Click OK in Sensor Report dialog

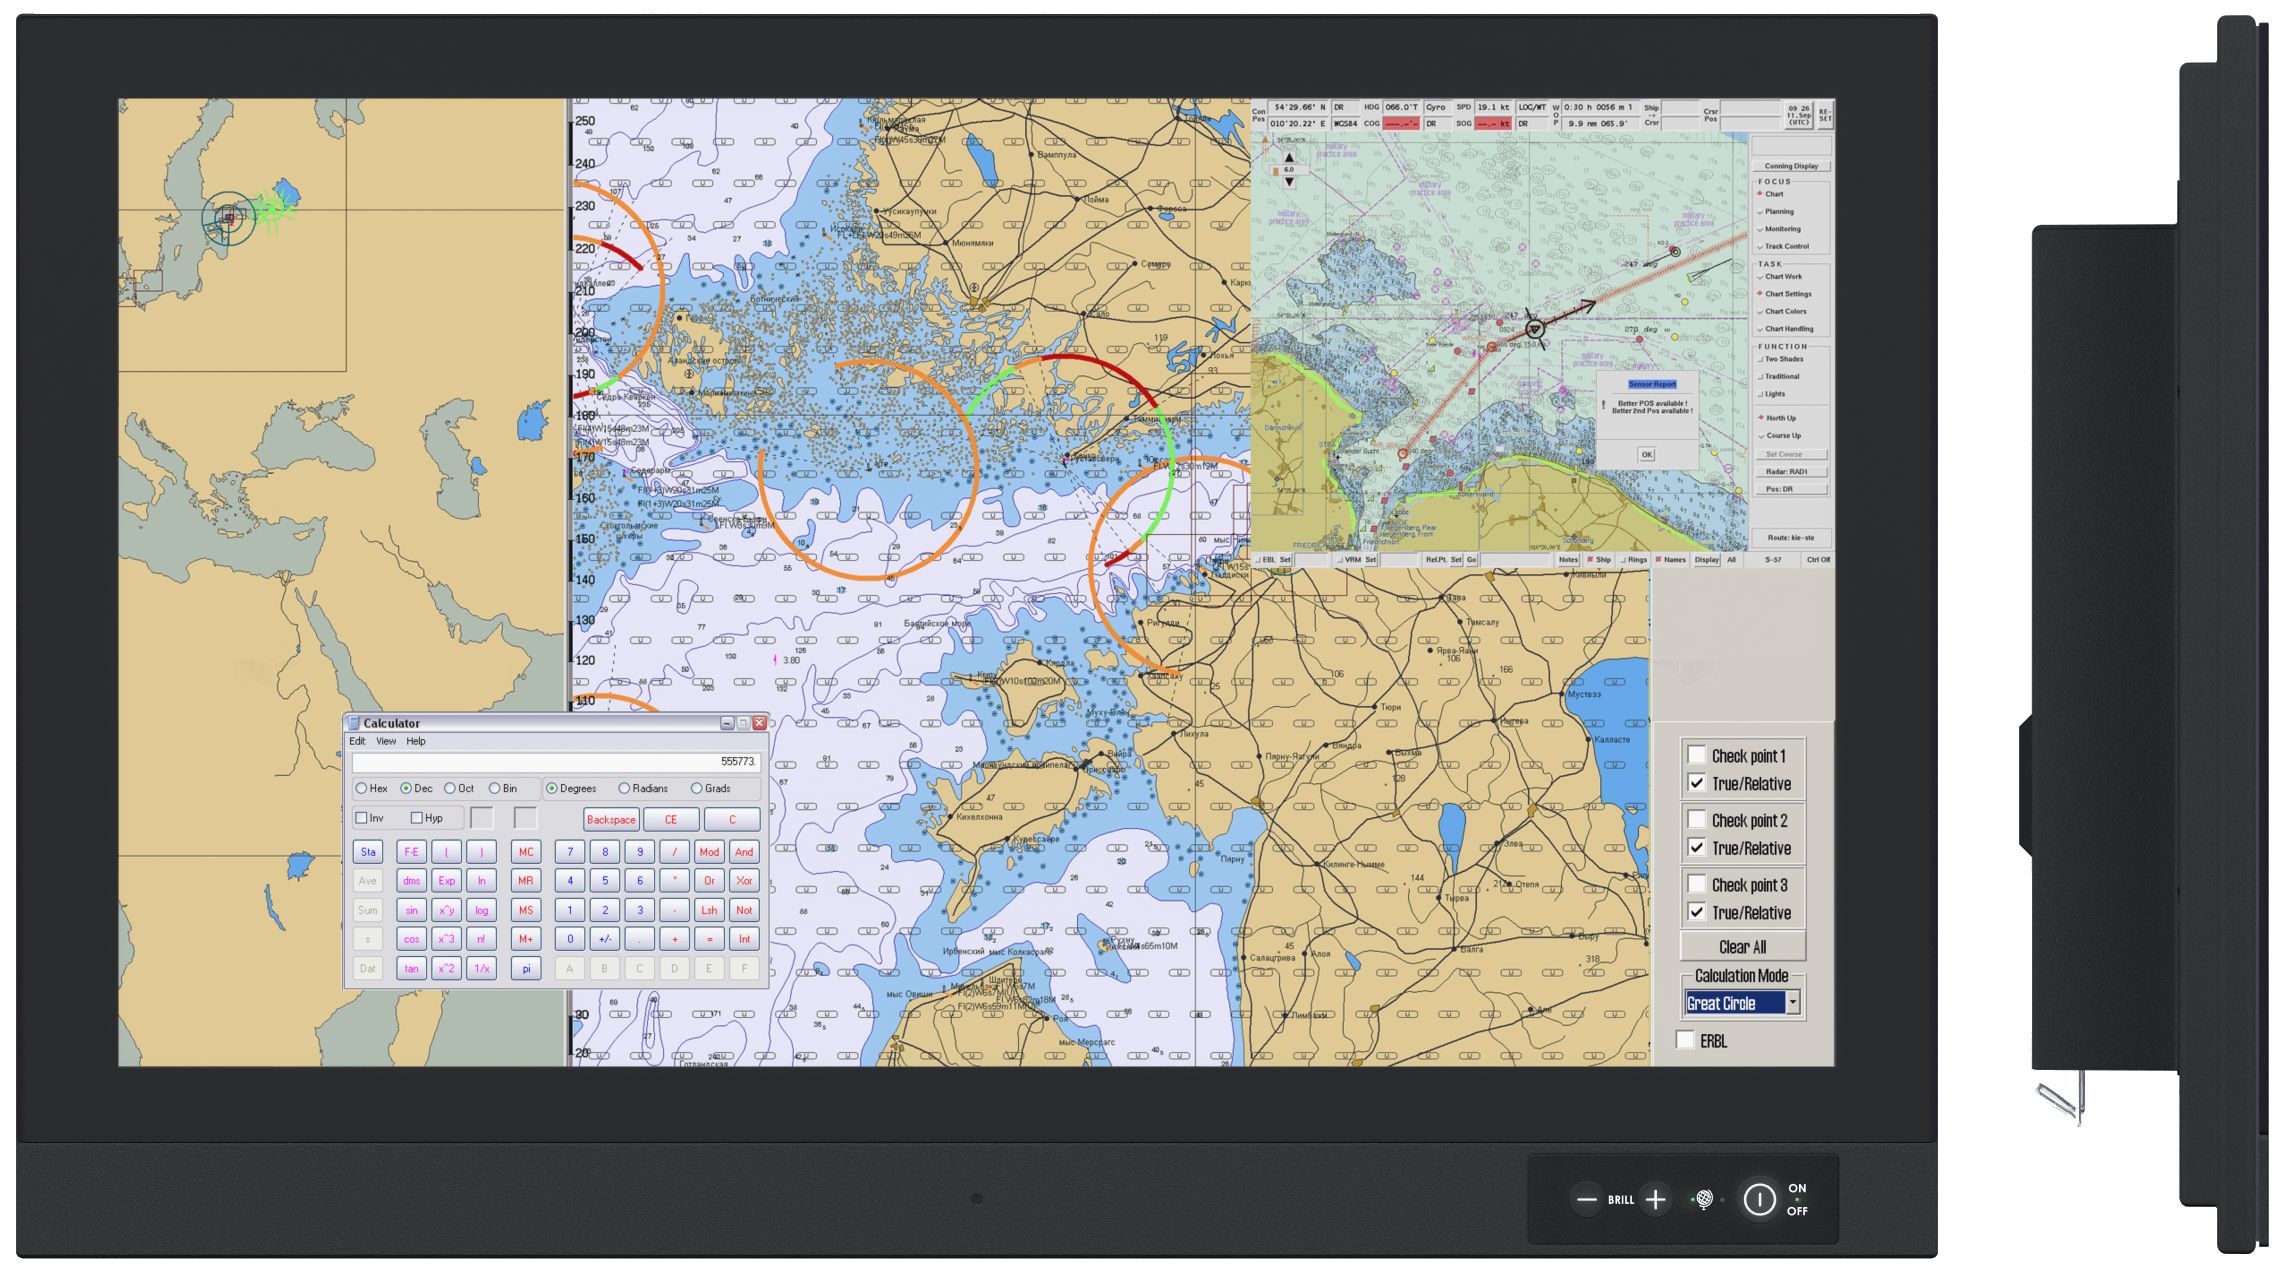click(x=1646, y=454)
